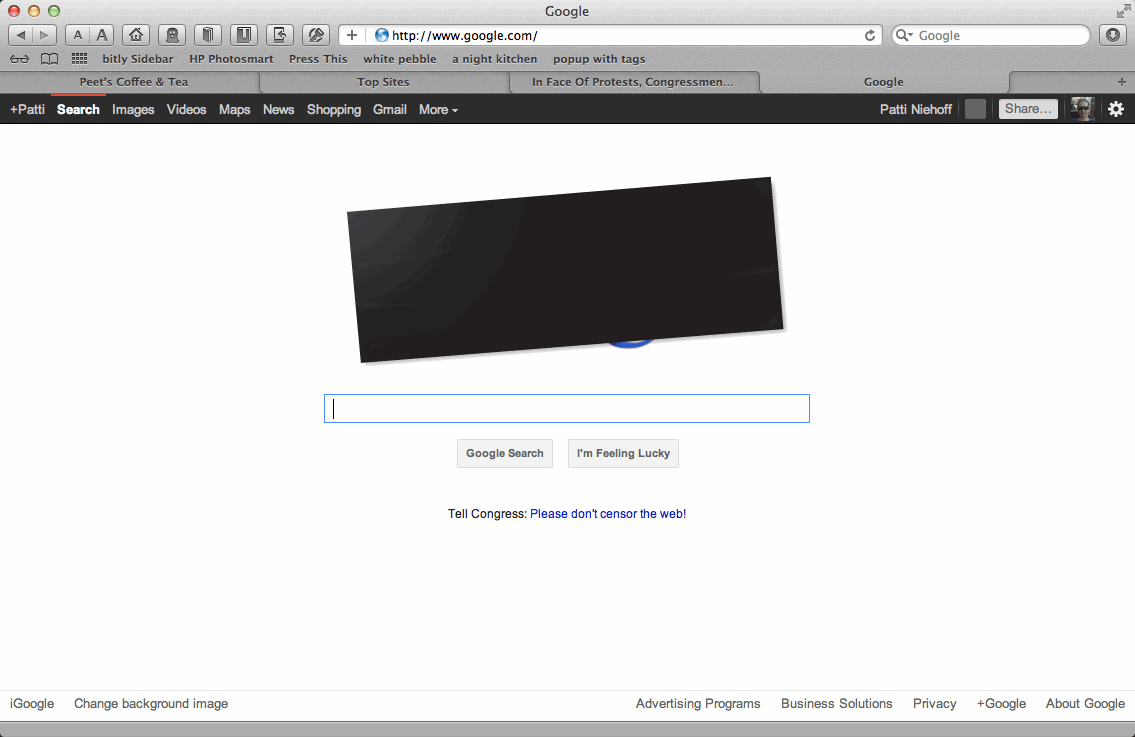
Task: Click the profile photo thumbnail
Action: point(1082,109)
